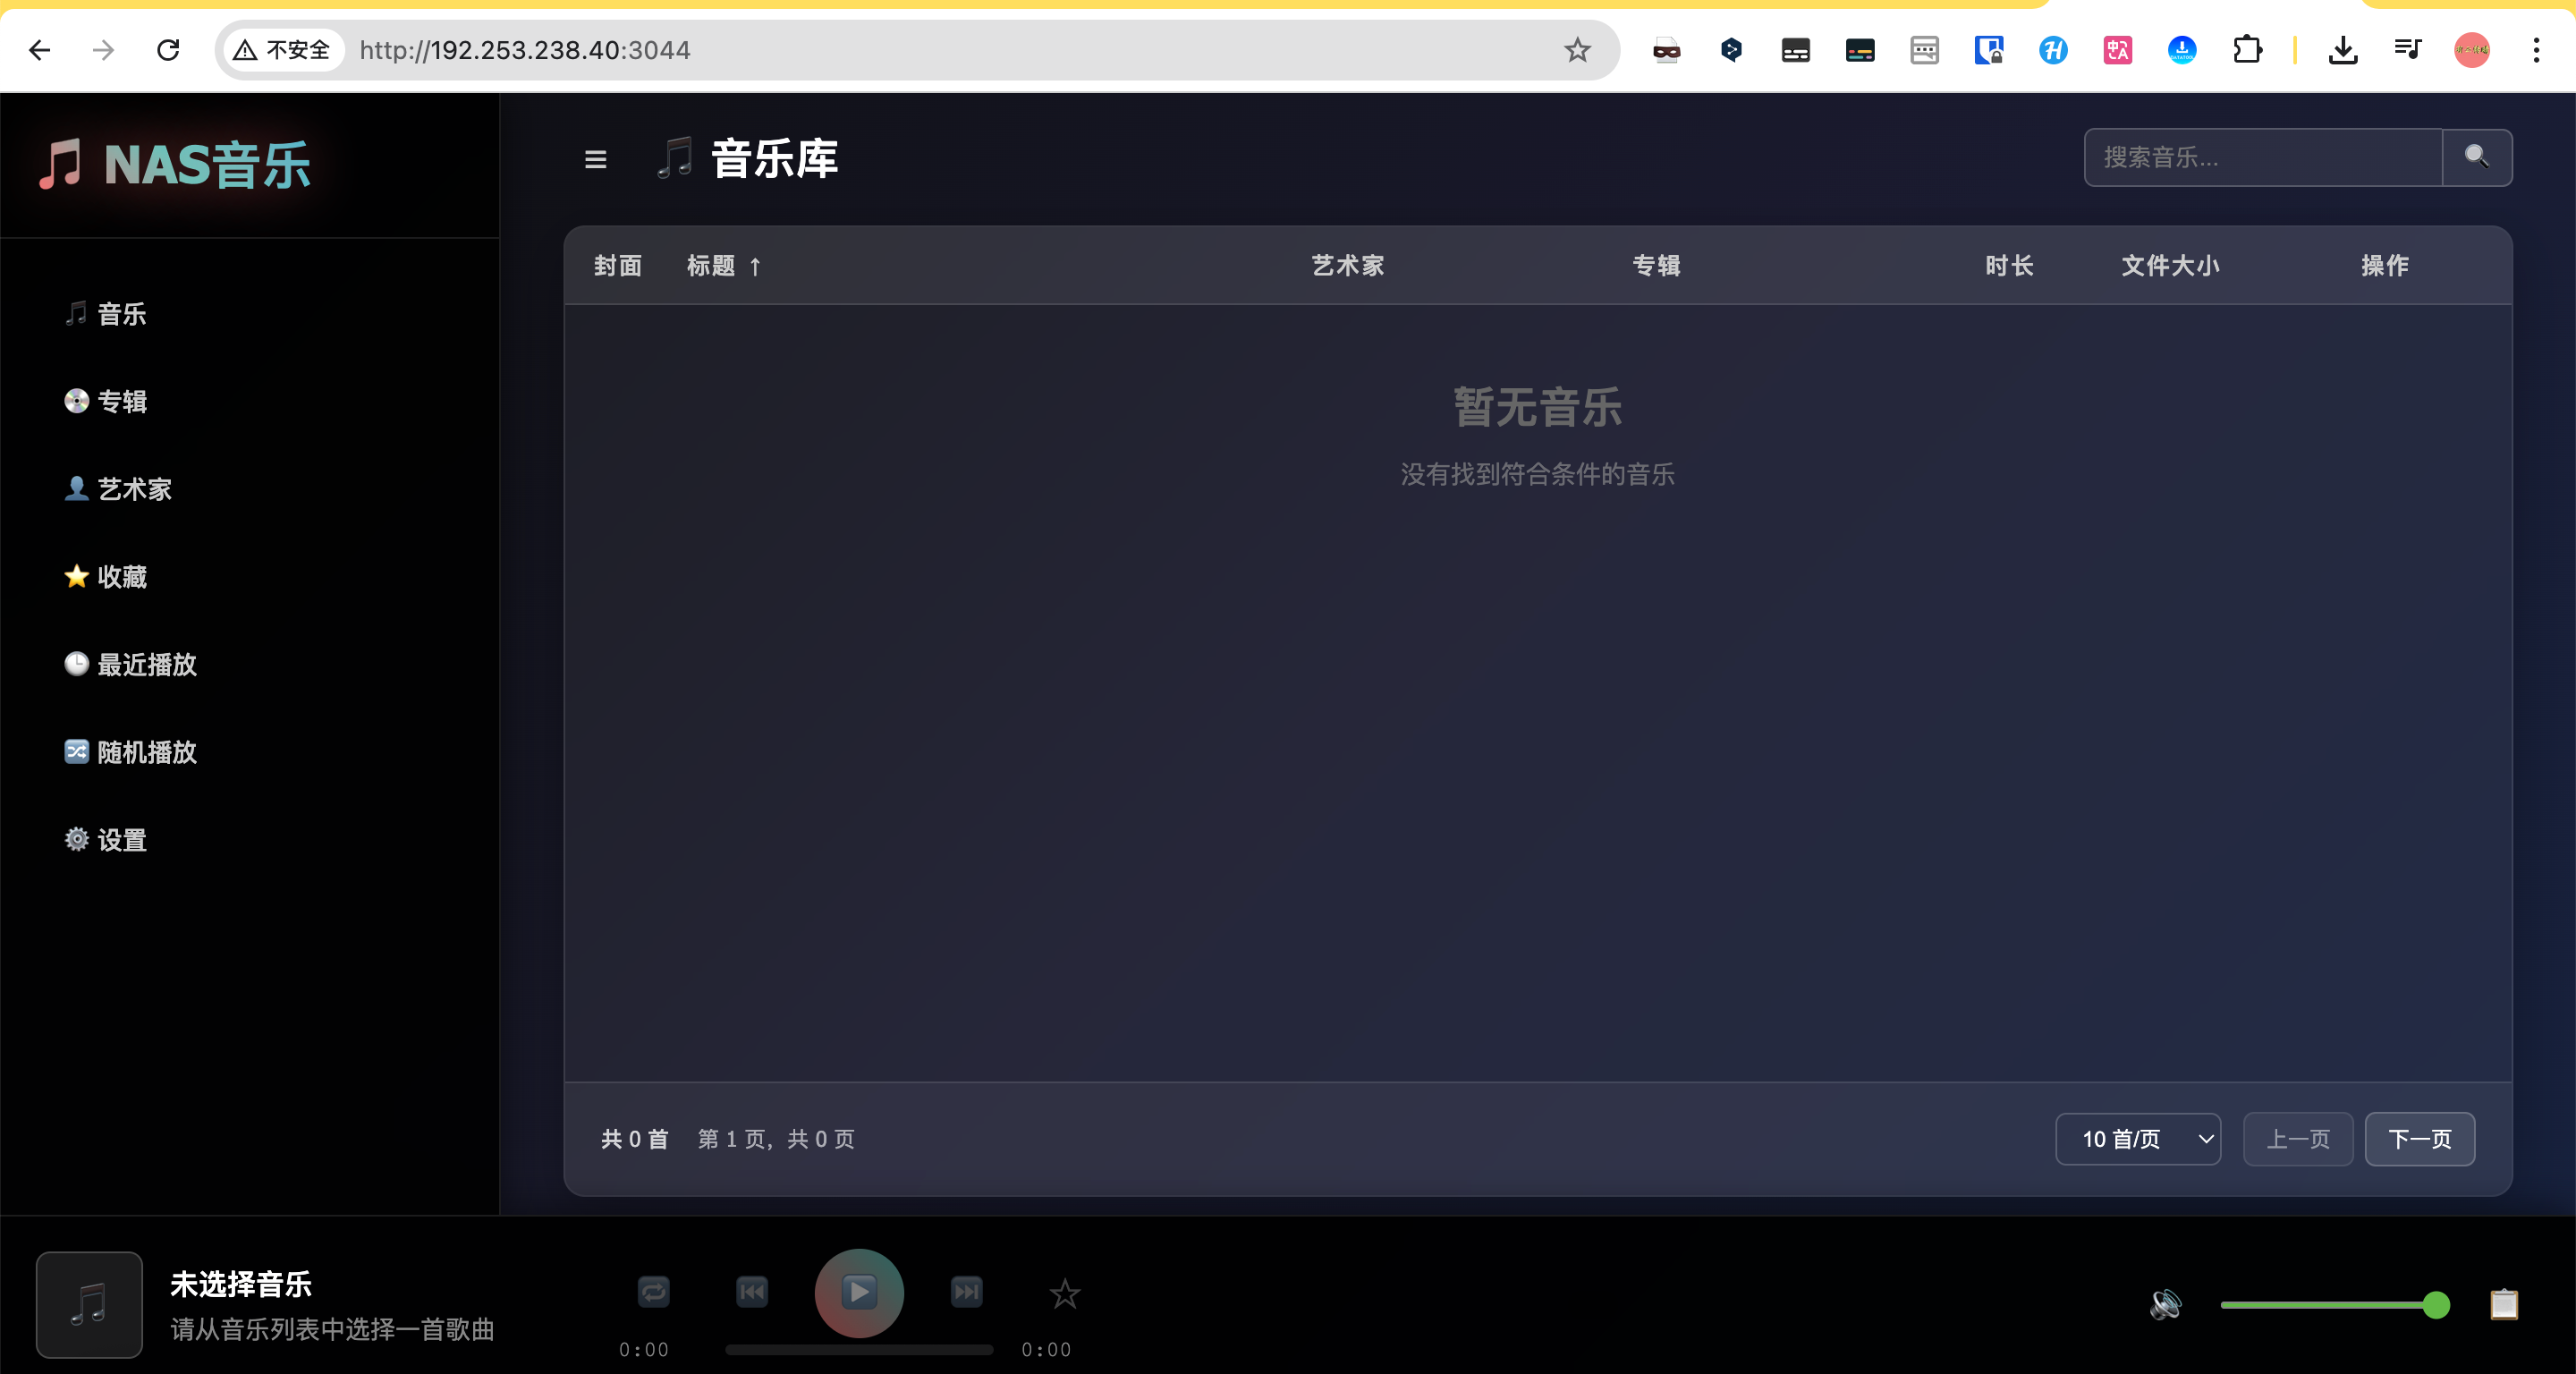The image size is (2576, 1374).
Task: Open the 设置 settings page
Action: coord(121,840)
